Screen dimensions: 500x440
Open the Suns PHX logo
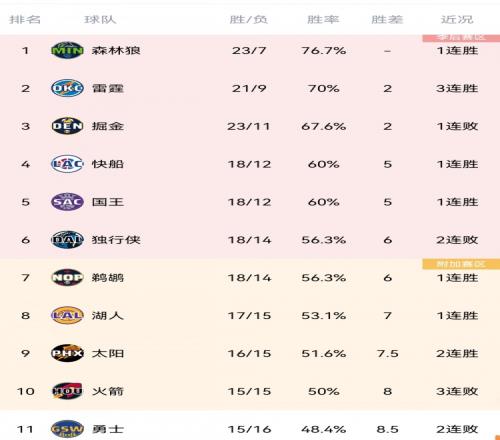click(67, 353)
